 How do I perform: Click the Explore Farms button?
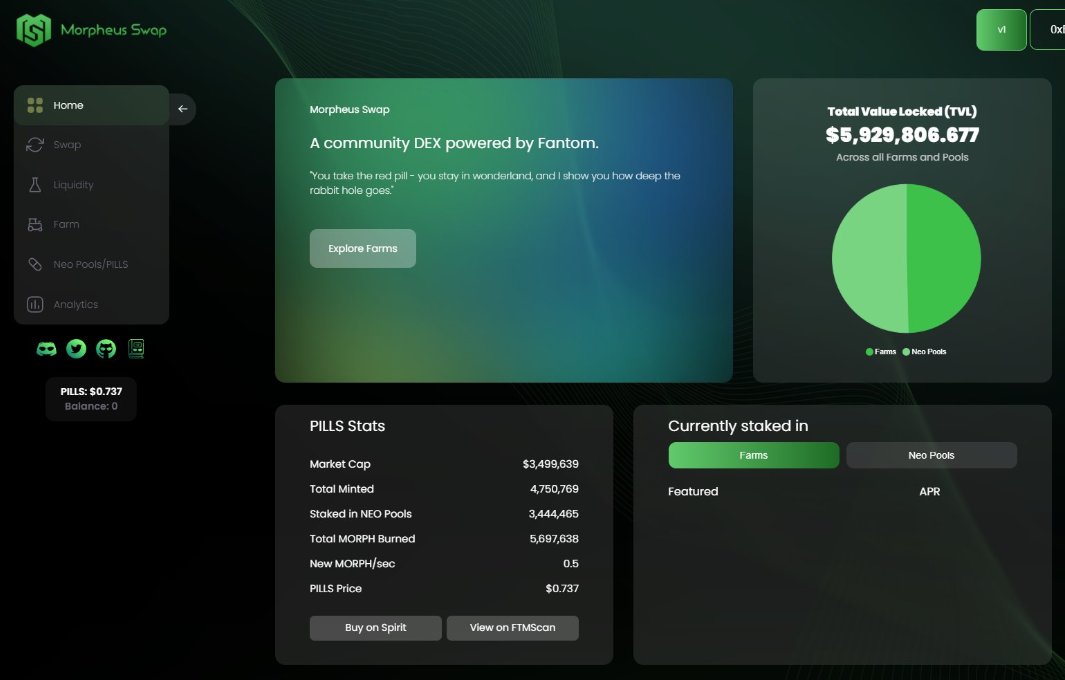363,249
